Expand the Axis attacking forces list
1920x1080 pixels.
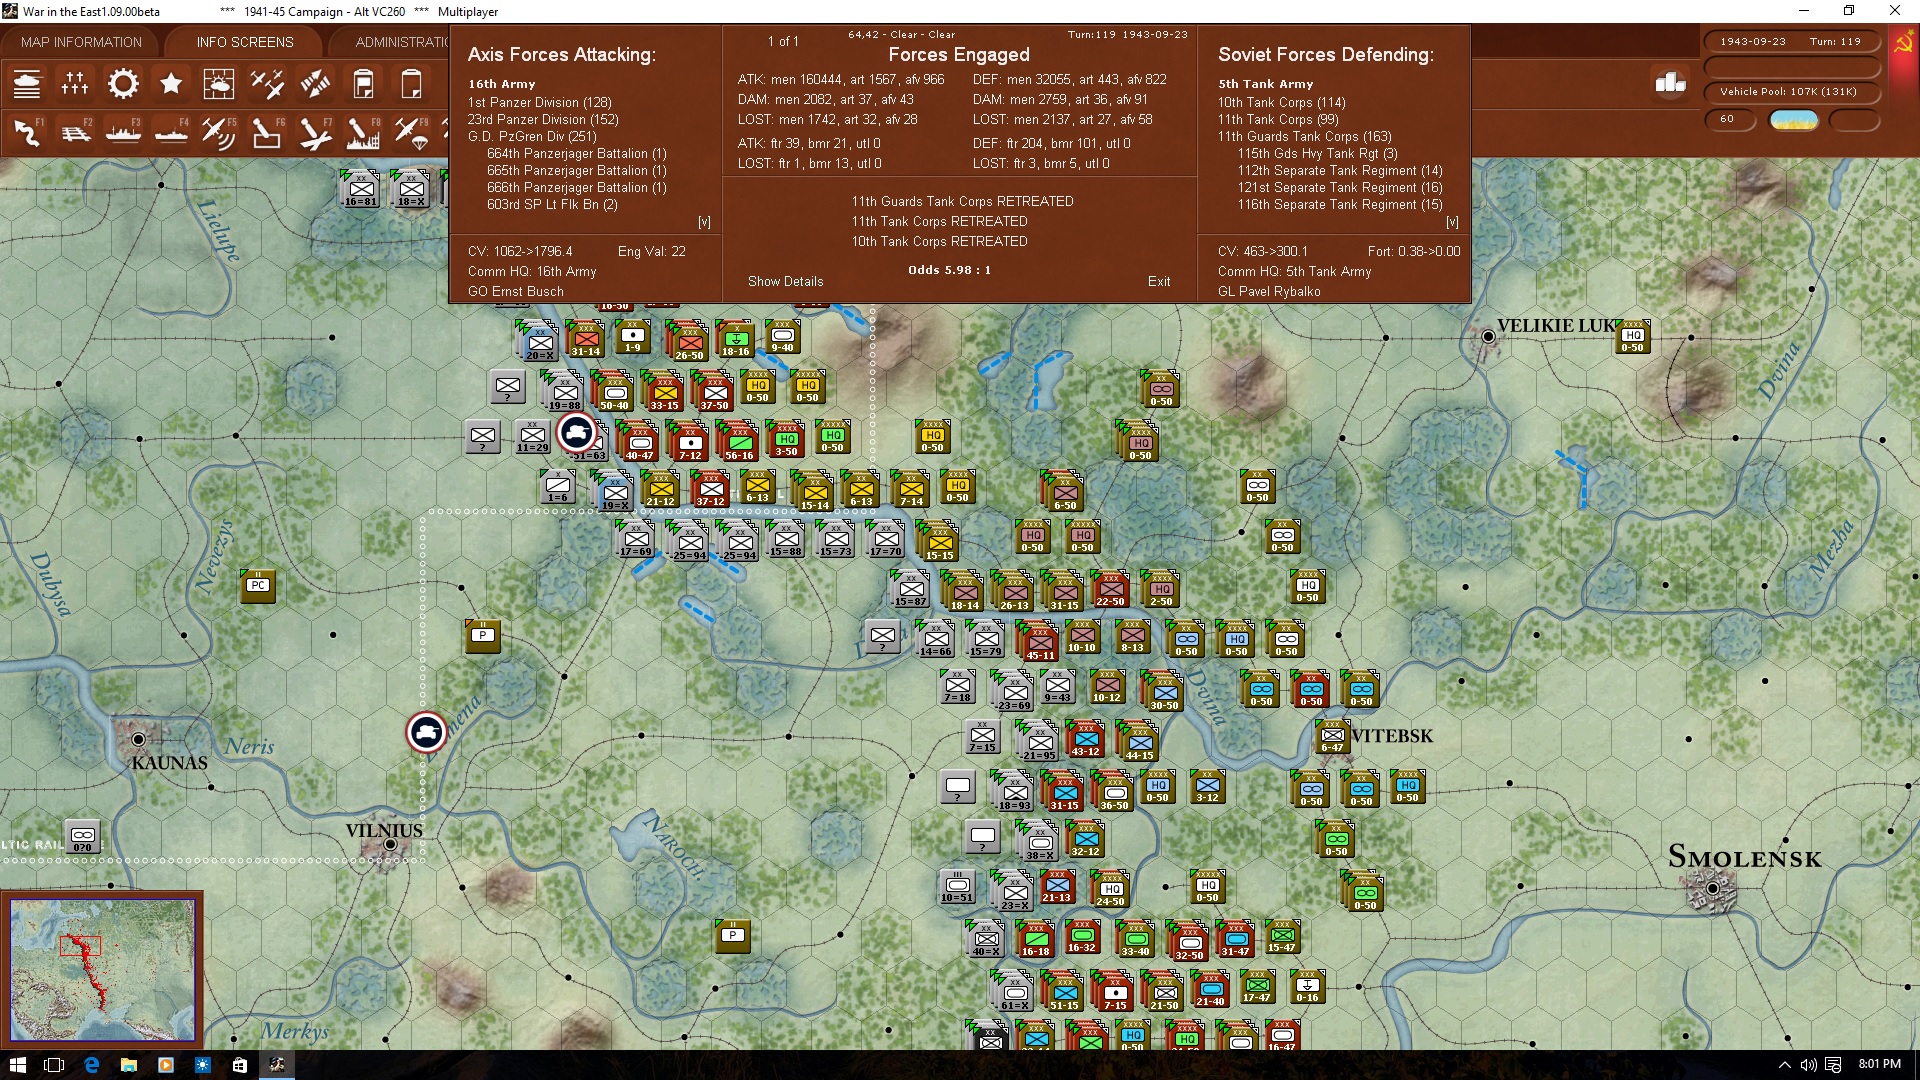704,222
